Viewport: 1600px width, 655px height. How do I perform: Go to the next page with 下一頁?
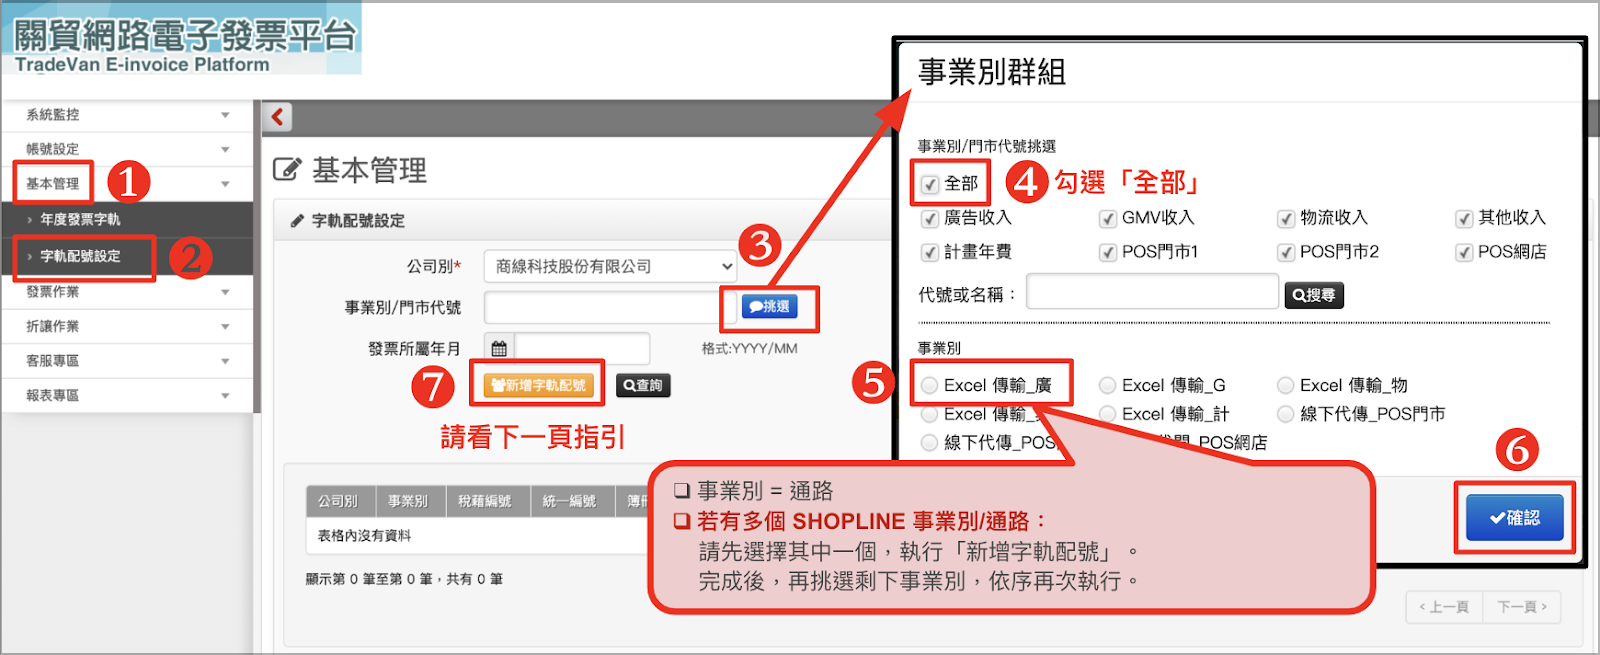point(1521,607)
